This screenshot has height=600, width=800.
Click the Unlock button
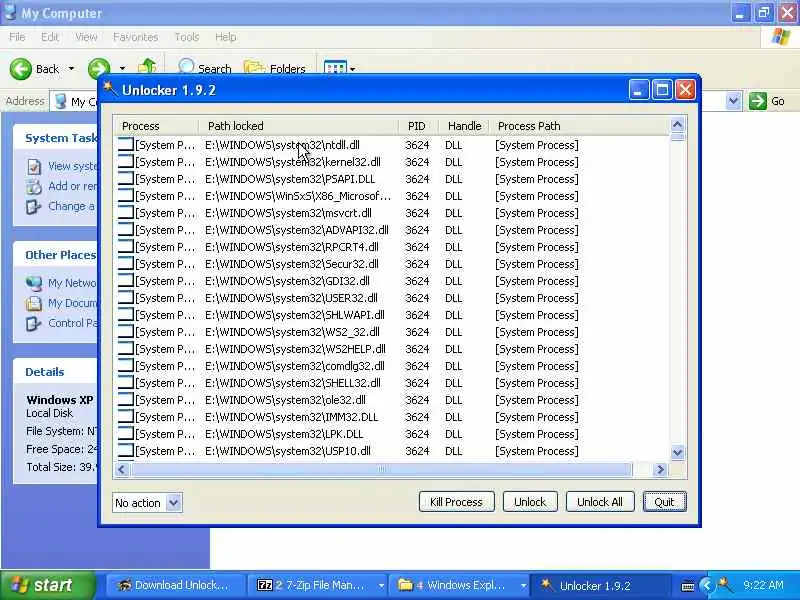tap(530, 502)
